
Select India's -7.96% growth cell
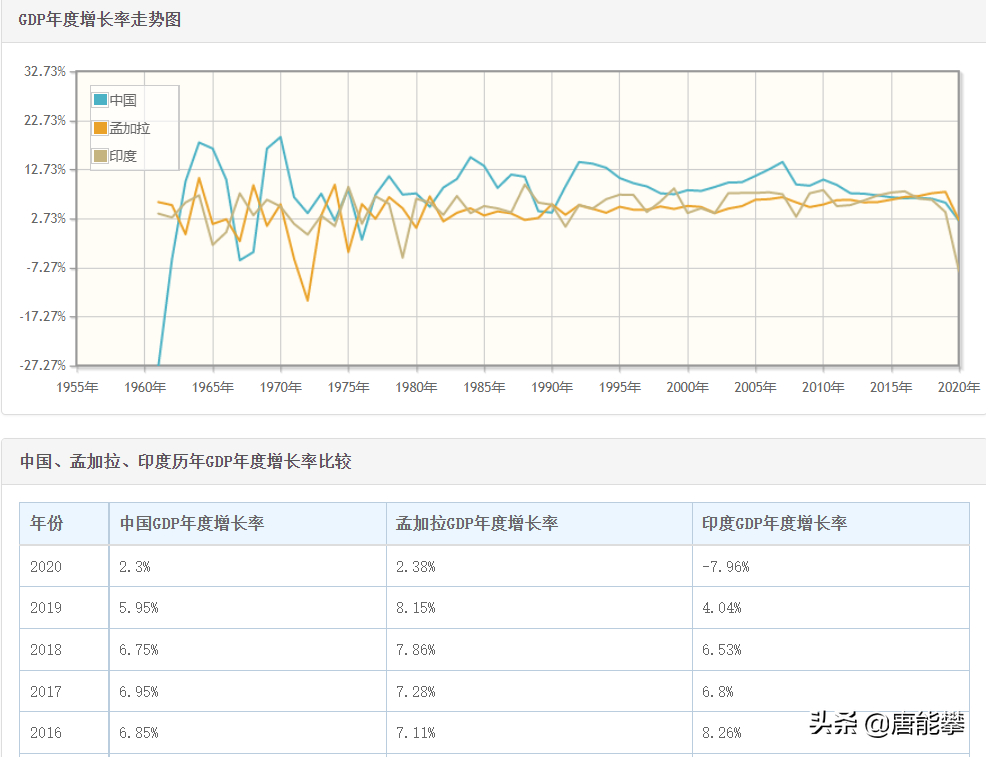pyautogui.click(x=726, y=566)
